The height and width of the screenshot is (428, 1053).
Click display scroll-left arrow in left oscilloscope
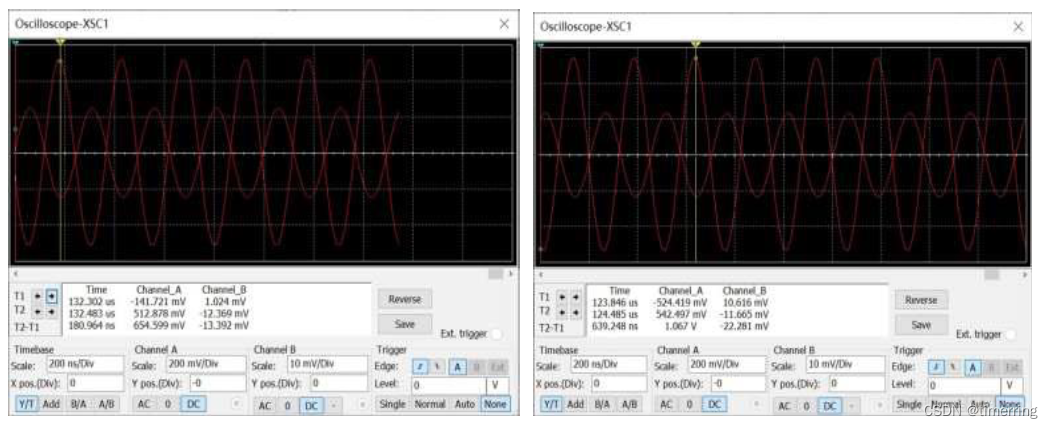pyautogui.click(x=15, y=273)
